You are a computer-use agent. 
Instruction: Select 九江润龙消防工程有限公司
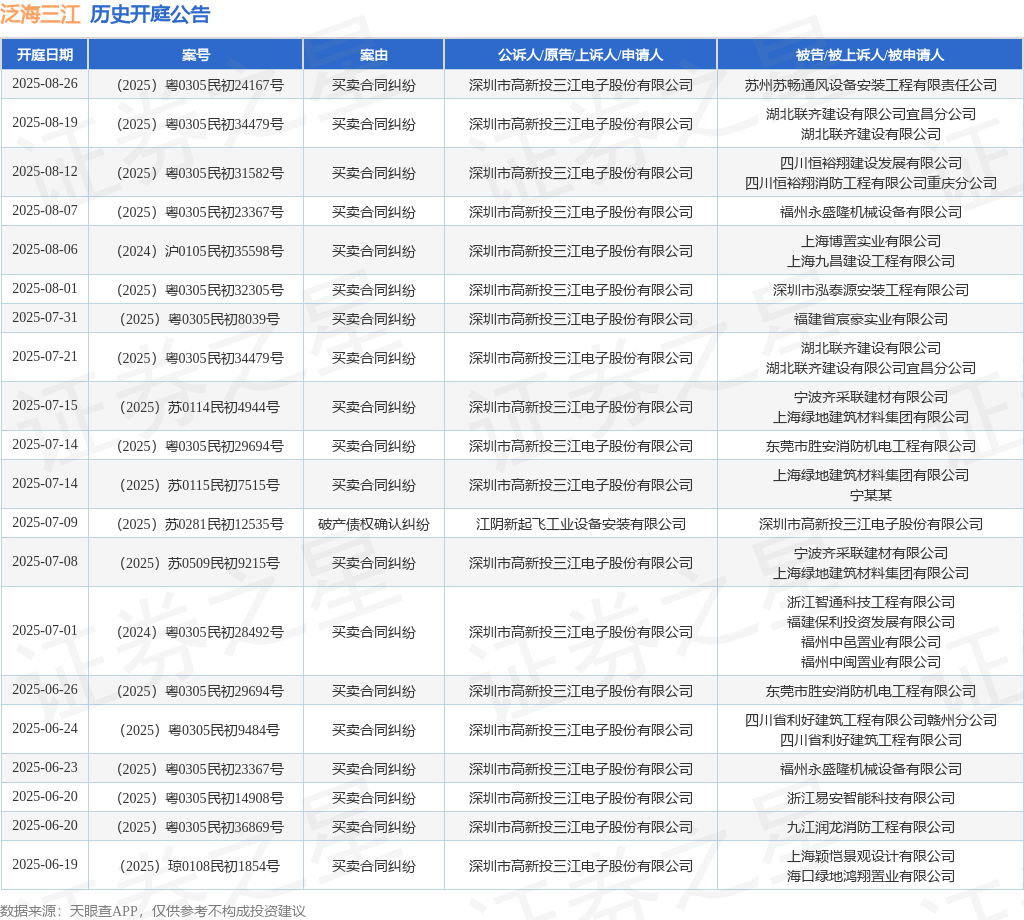(x=871, y=827)
